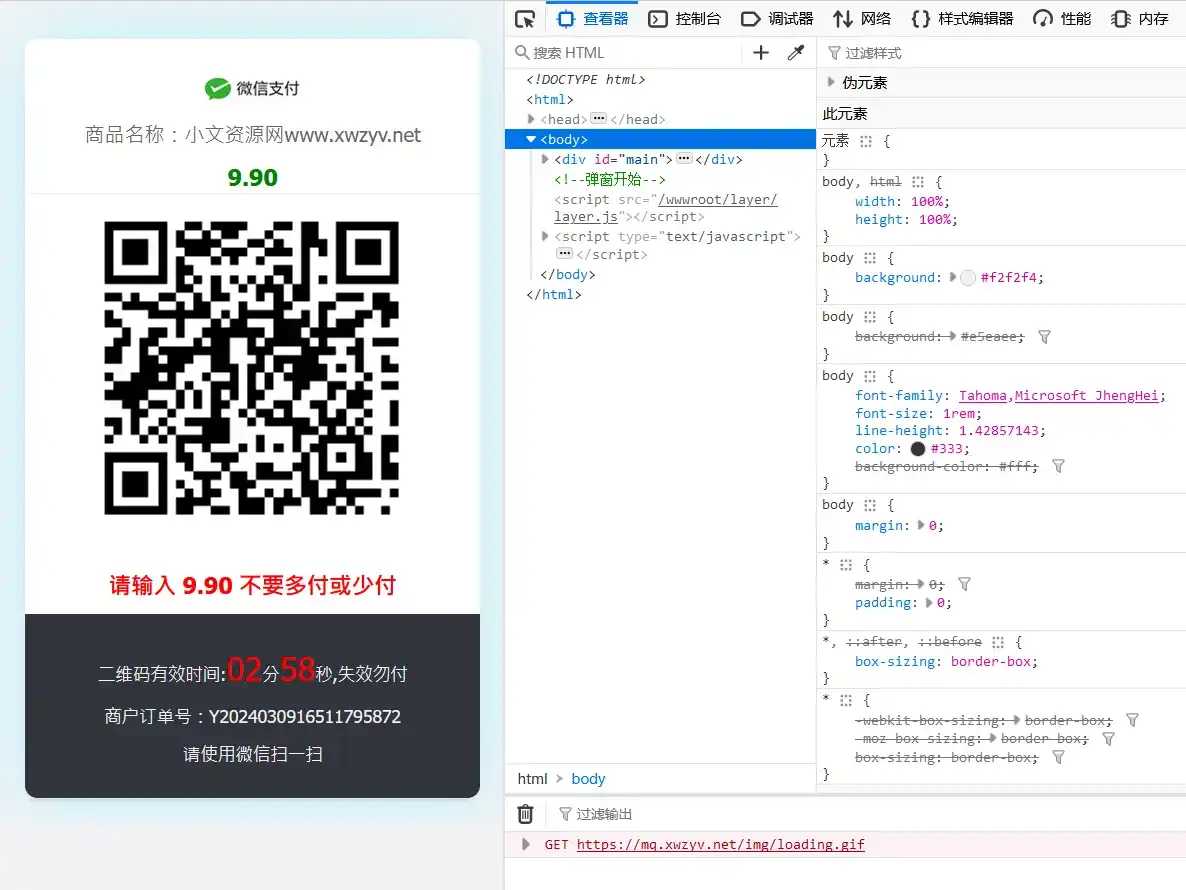Click the Microsoft JhengHei font value
Image resolution: width=1186 pixels, height=890 pixels.
point(1086,395)
